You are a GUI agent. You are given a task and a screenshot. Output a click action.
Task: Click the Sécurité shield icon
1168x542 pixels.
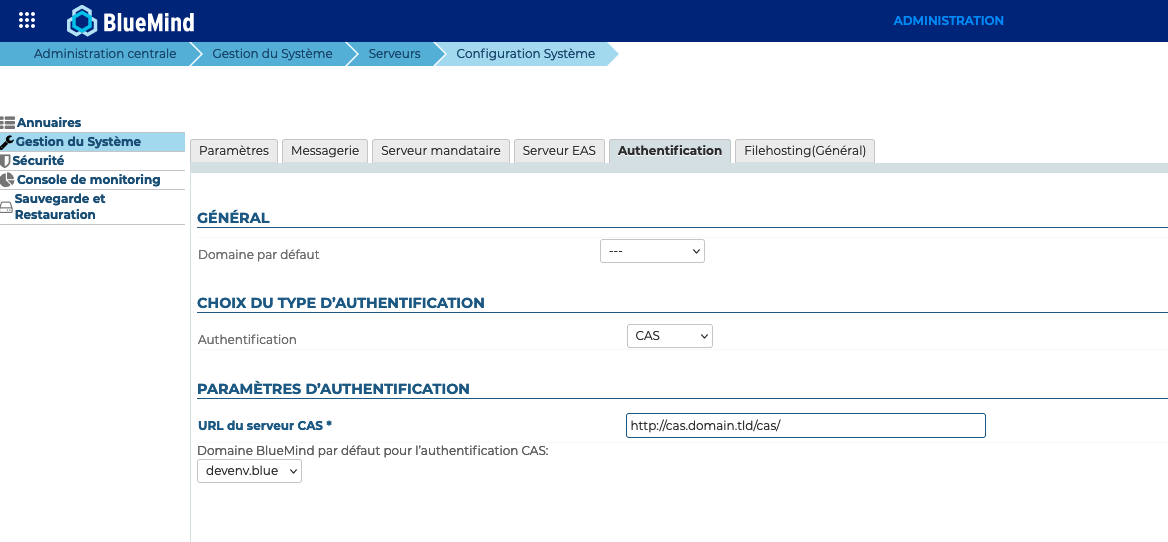pos(6,161)
